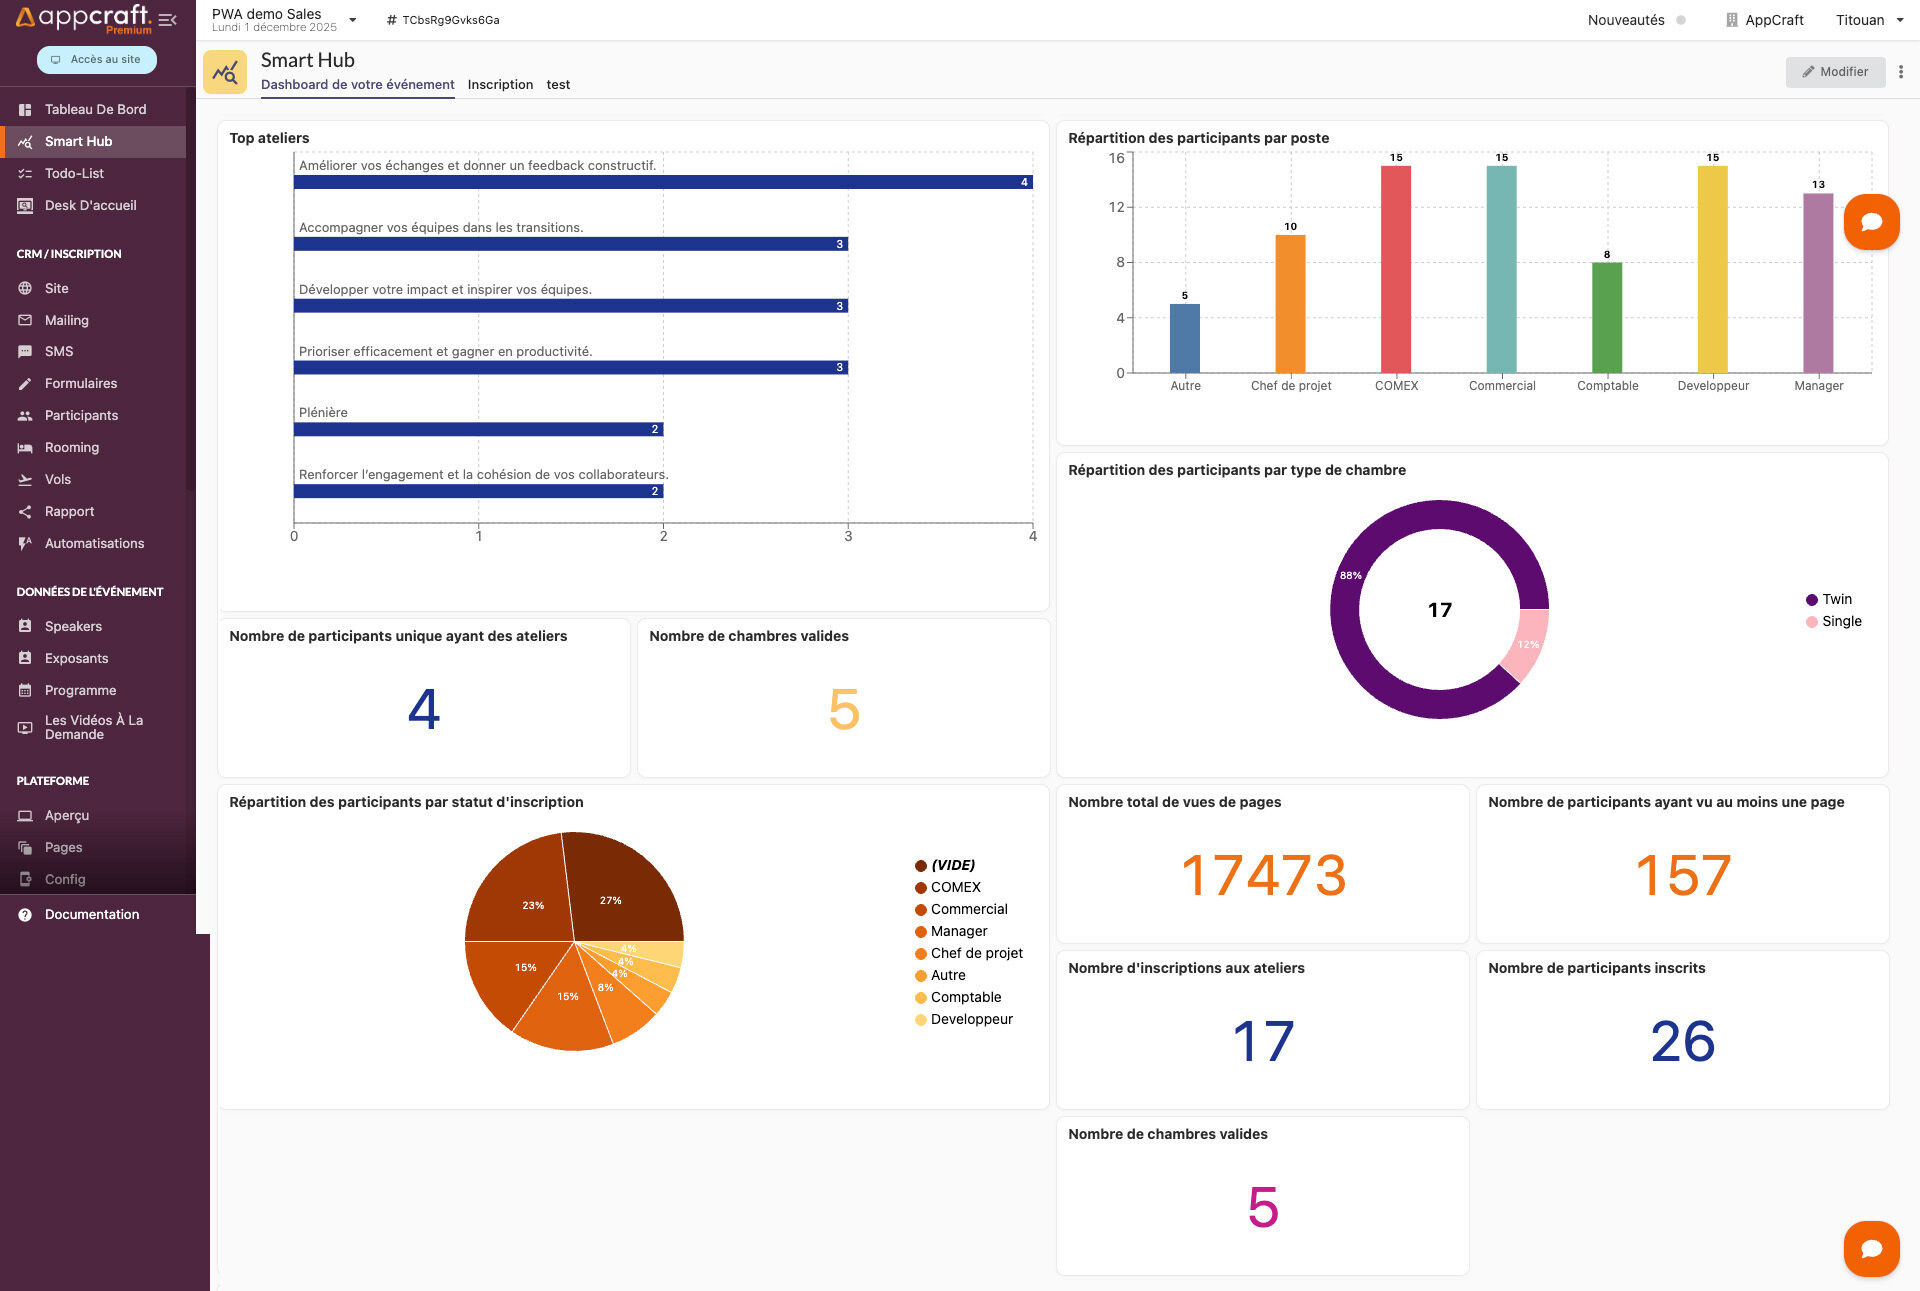Click the Accès au site button
Viewport: 1920px width, 1291px height.
pyautogui.click(x=97, y=60)
